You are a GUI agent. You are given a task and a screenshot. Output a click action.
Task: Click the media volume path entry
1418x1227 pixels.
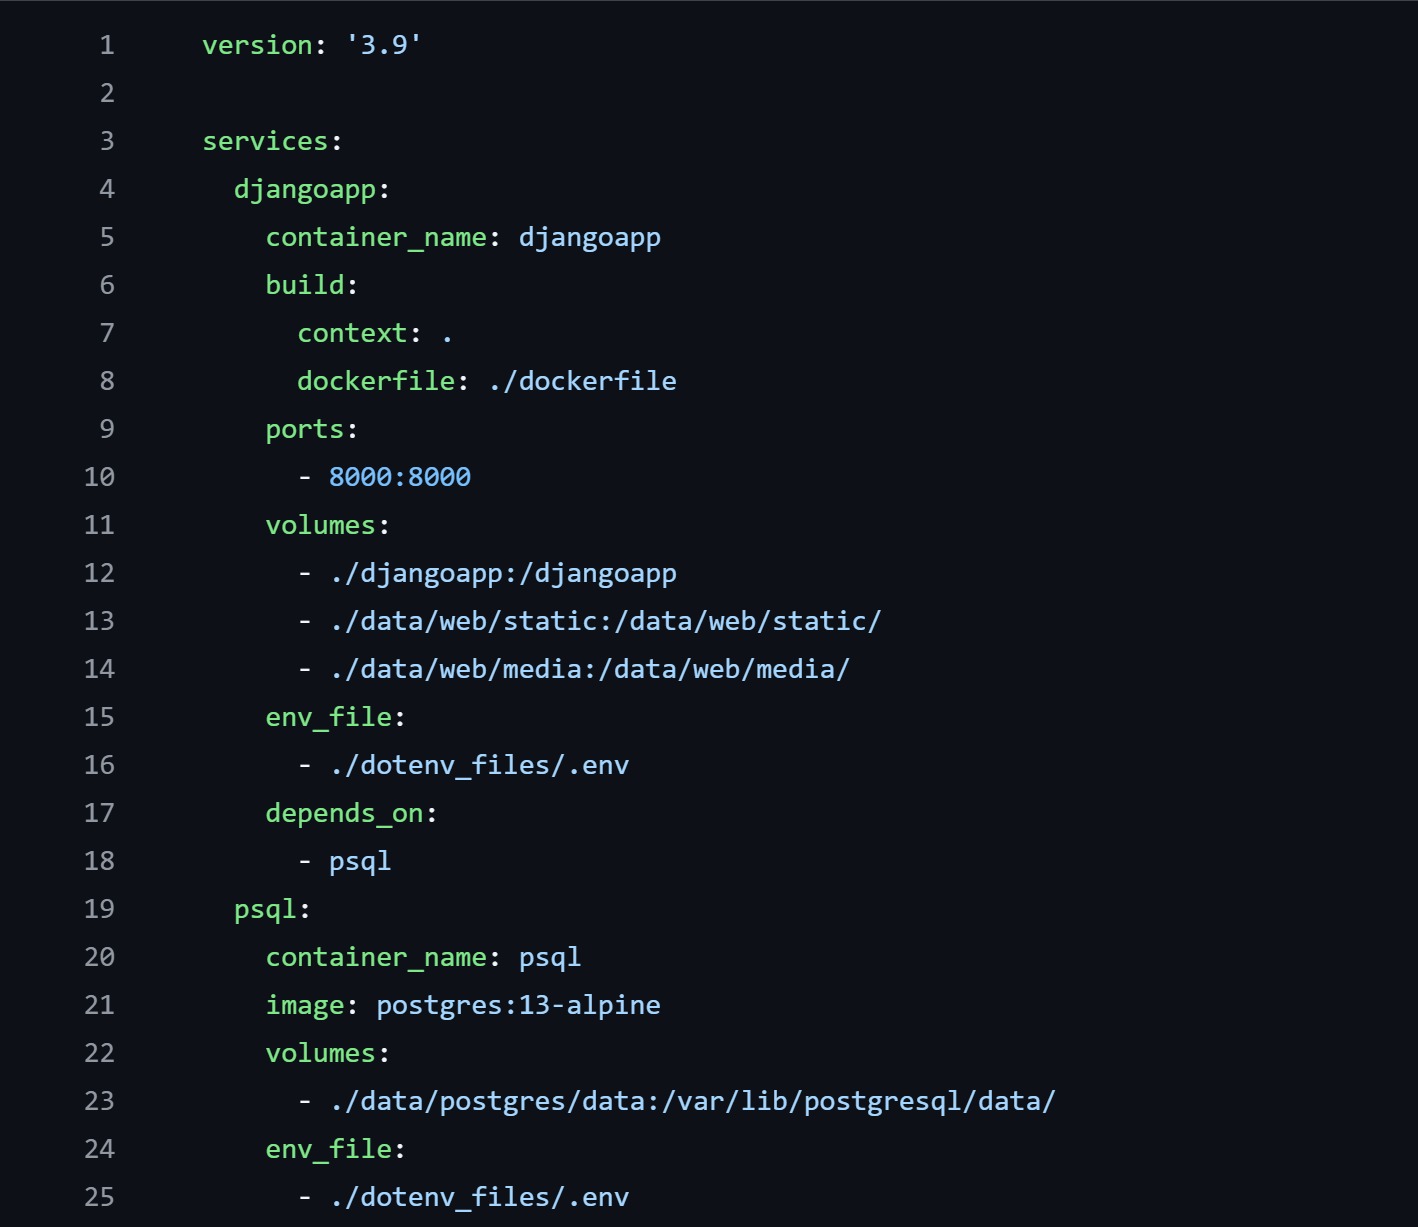pyautogui.click(x=589, y=669)
